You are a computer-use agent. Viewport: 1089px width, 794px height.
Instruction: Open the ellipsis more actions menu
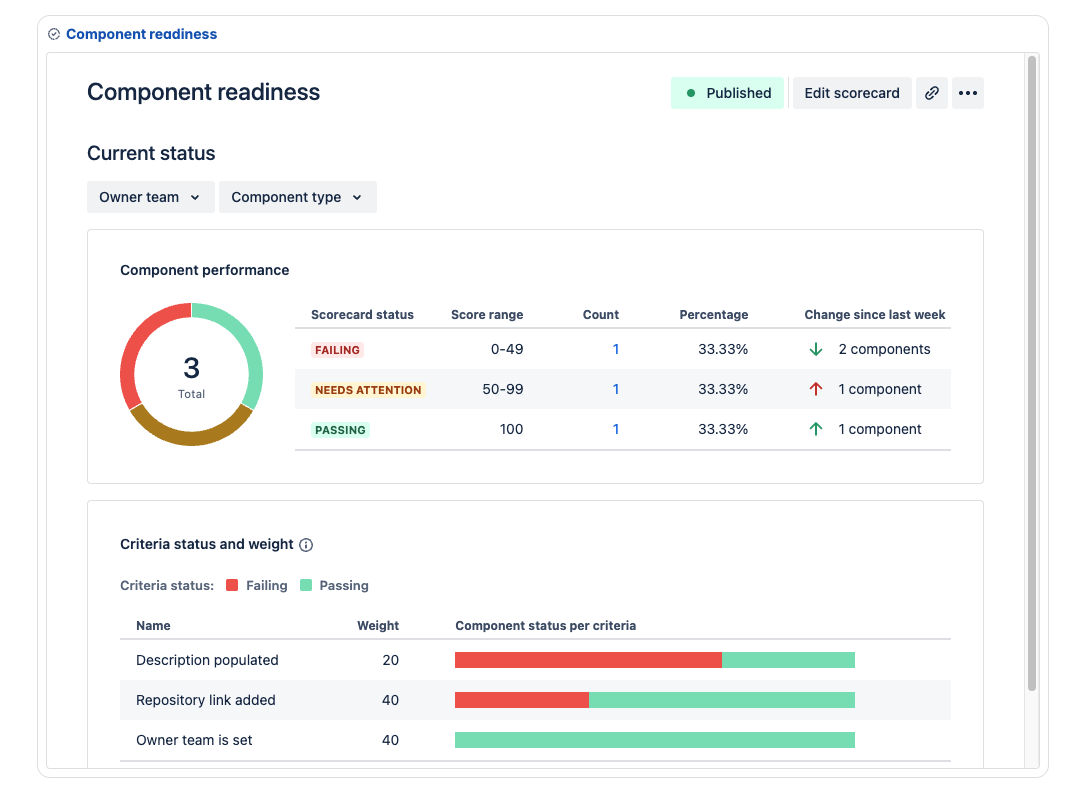(x=967, y=92)
